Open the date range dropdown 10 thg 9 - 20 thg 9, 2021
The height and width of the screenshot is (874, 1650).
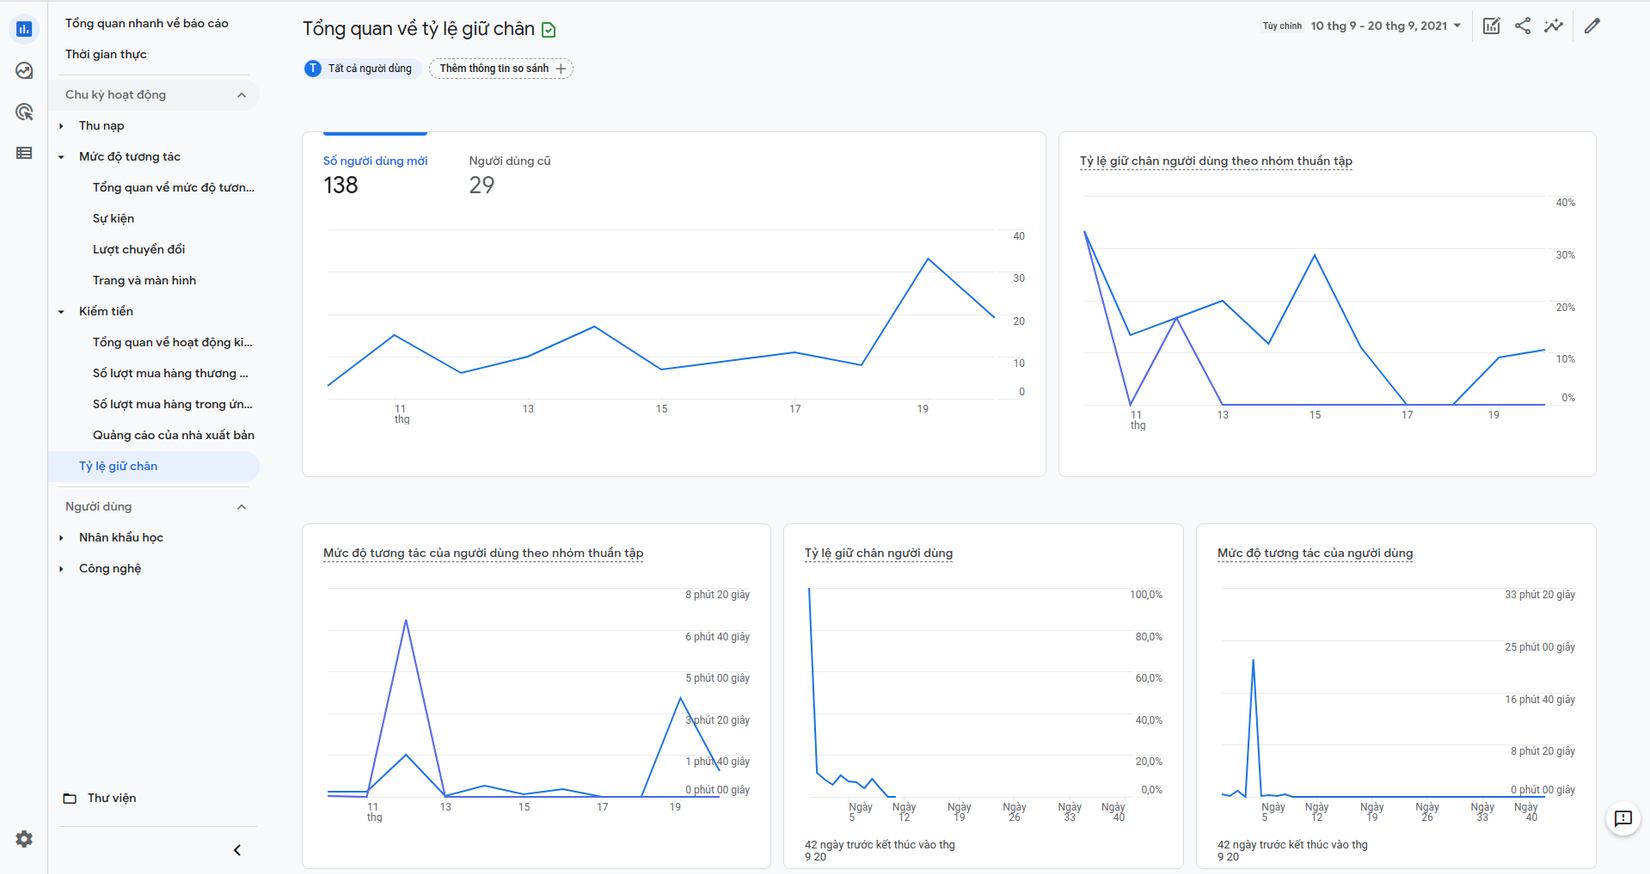coord(1386,26)
